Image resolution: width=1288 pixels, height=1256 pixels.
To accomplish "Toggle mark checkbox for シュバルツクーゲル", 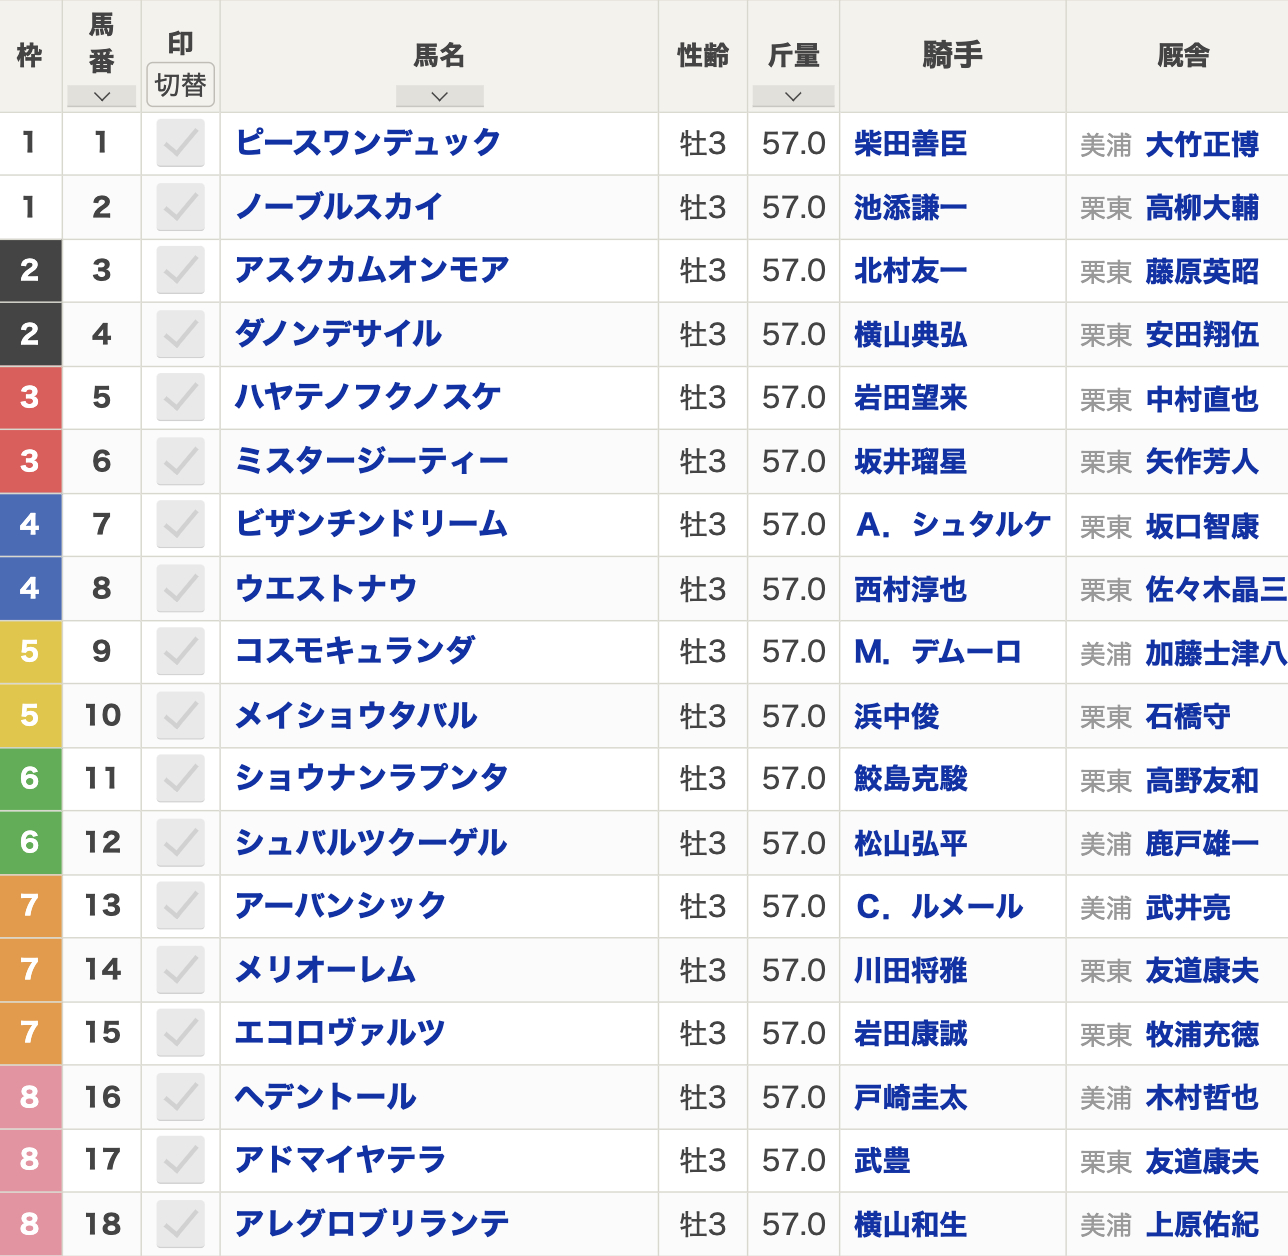I will [181, 842].
